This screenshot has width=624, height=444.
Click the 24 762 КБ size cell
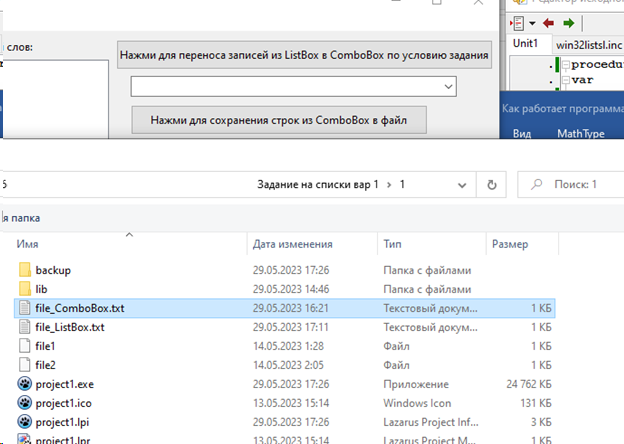tap(528, 384)
